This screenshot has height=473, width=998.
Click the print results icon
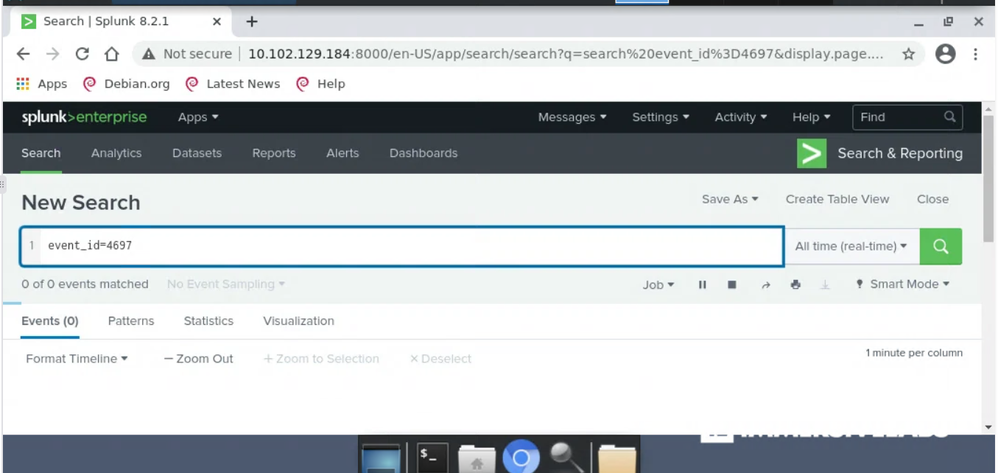795,285
